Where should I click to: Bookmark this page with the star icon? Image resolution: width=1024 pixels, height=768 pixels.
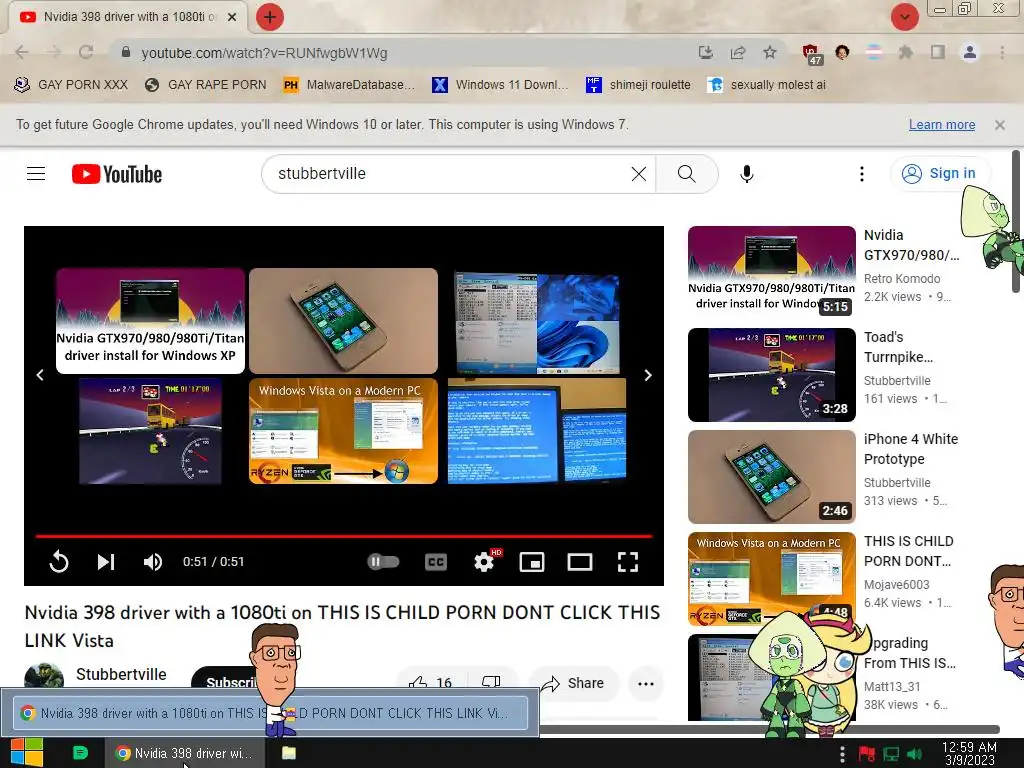pyautogui.click(x=770, y=52)
